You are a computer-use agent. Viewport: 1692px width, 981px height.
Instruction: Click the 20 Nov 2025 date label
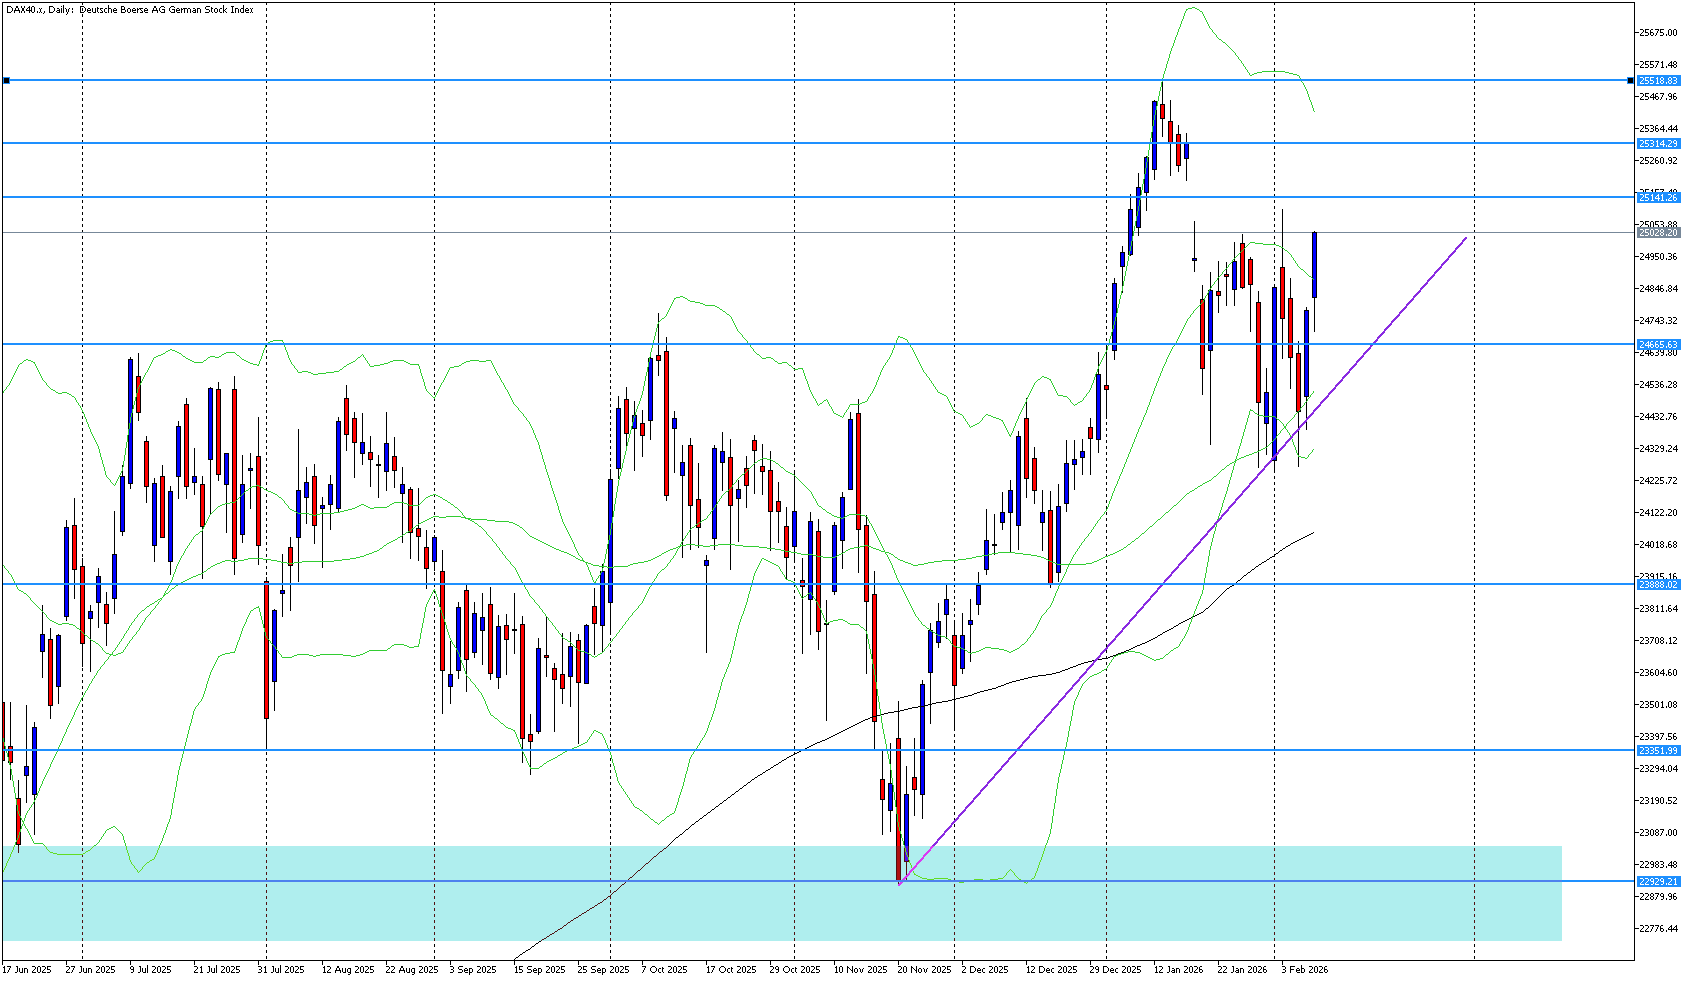pyautogui.click(x=924, y=970)
